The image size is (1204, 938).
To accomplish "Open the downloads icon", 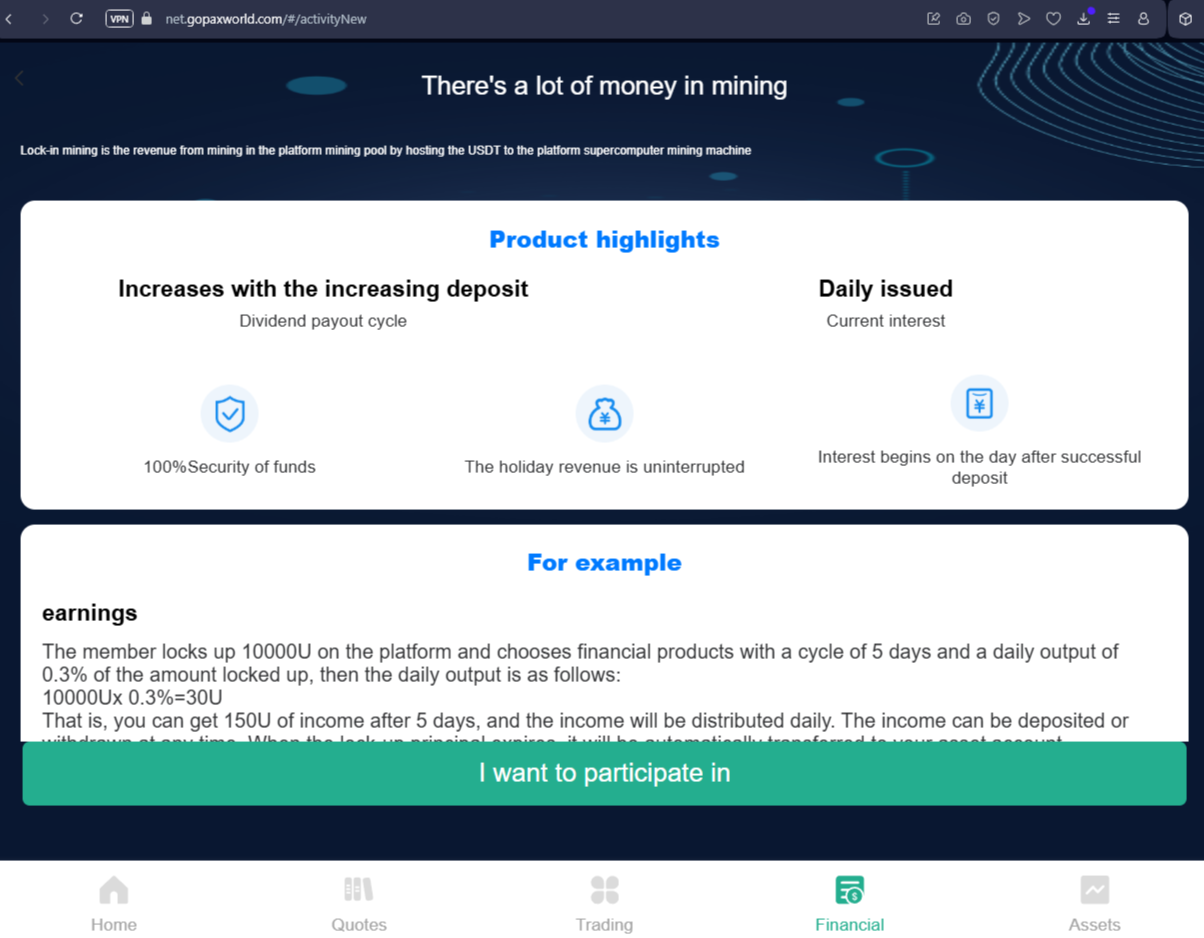I will (1083, 18).
